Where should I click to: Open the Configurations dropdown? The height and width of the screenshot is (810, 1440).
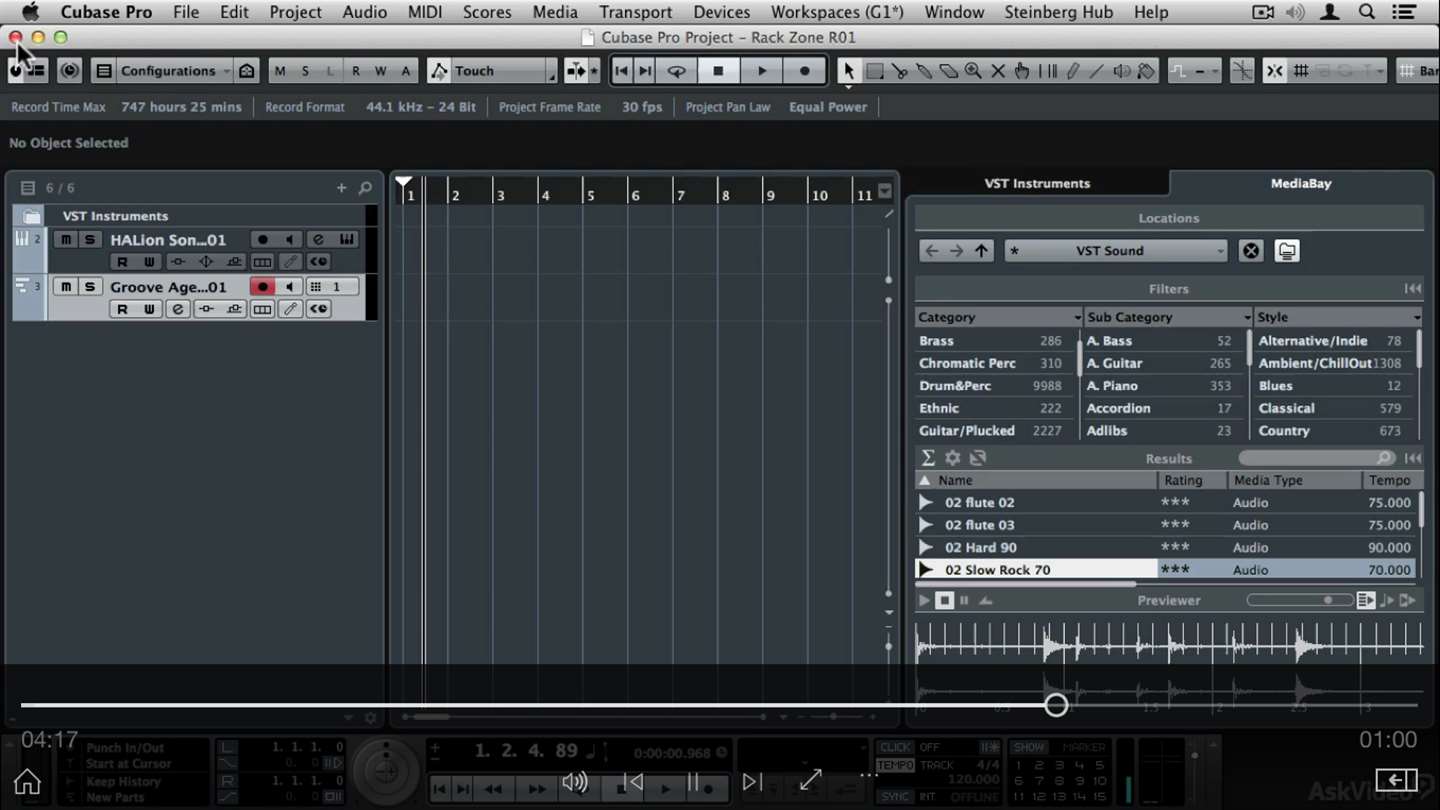coord(175,71)
